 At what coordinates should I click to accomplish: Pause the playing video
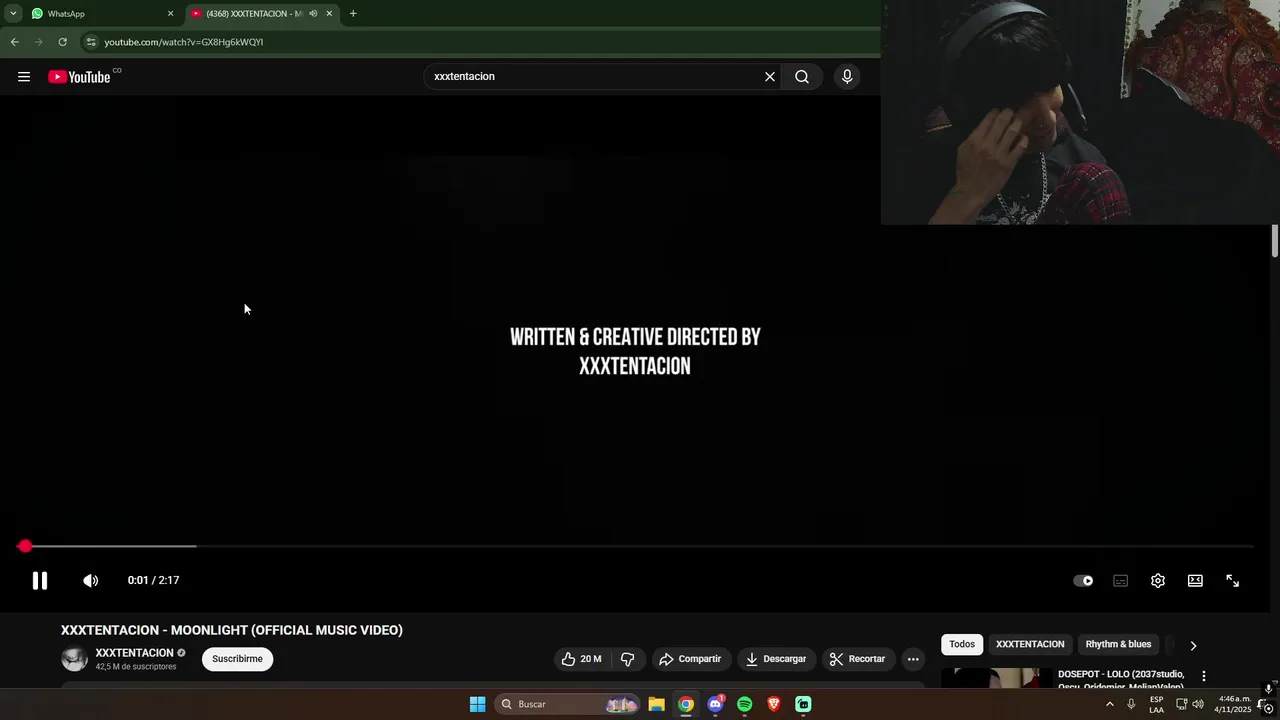click(40, 580)
